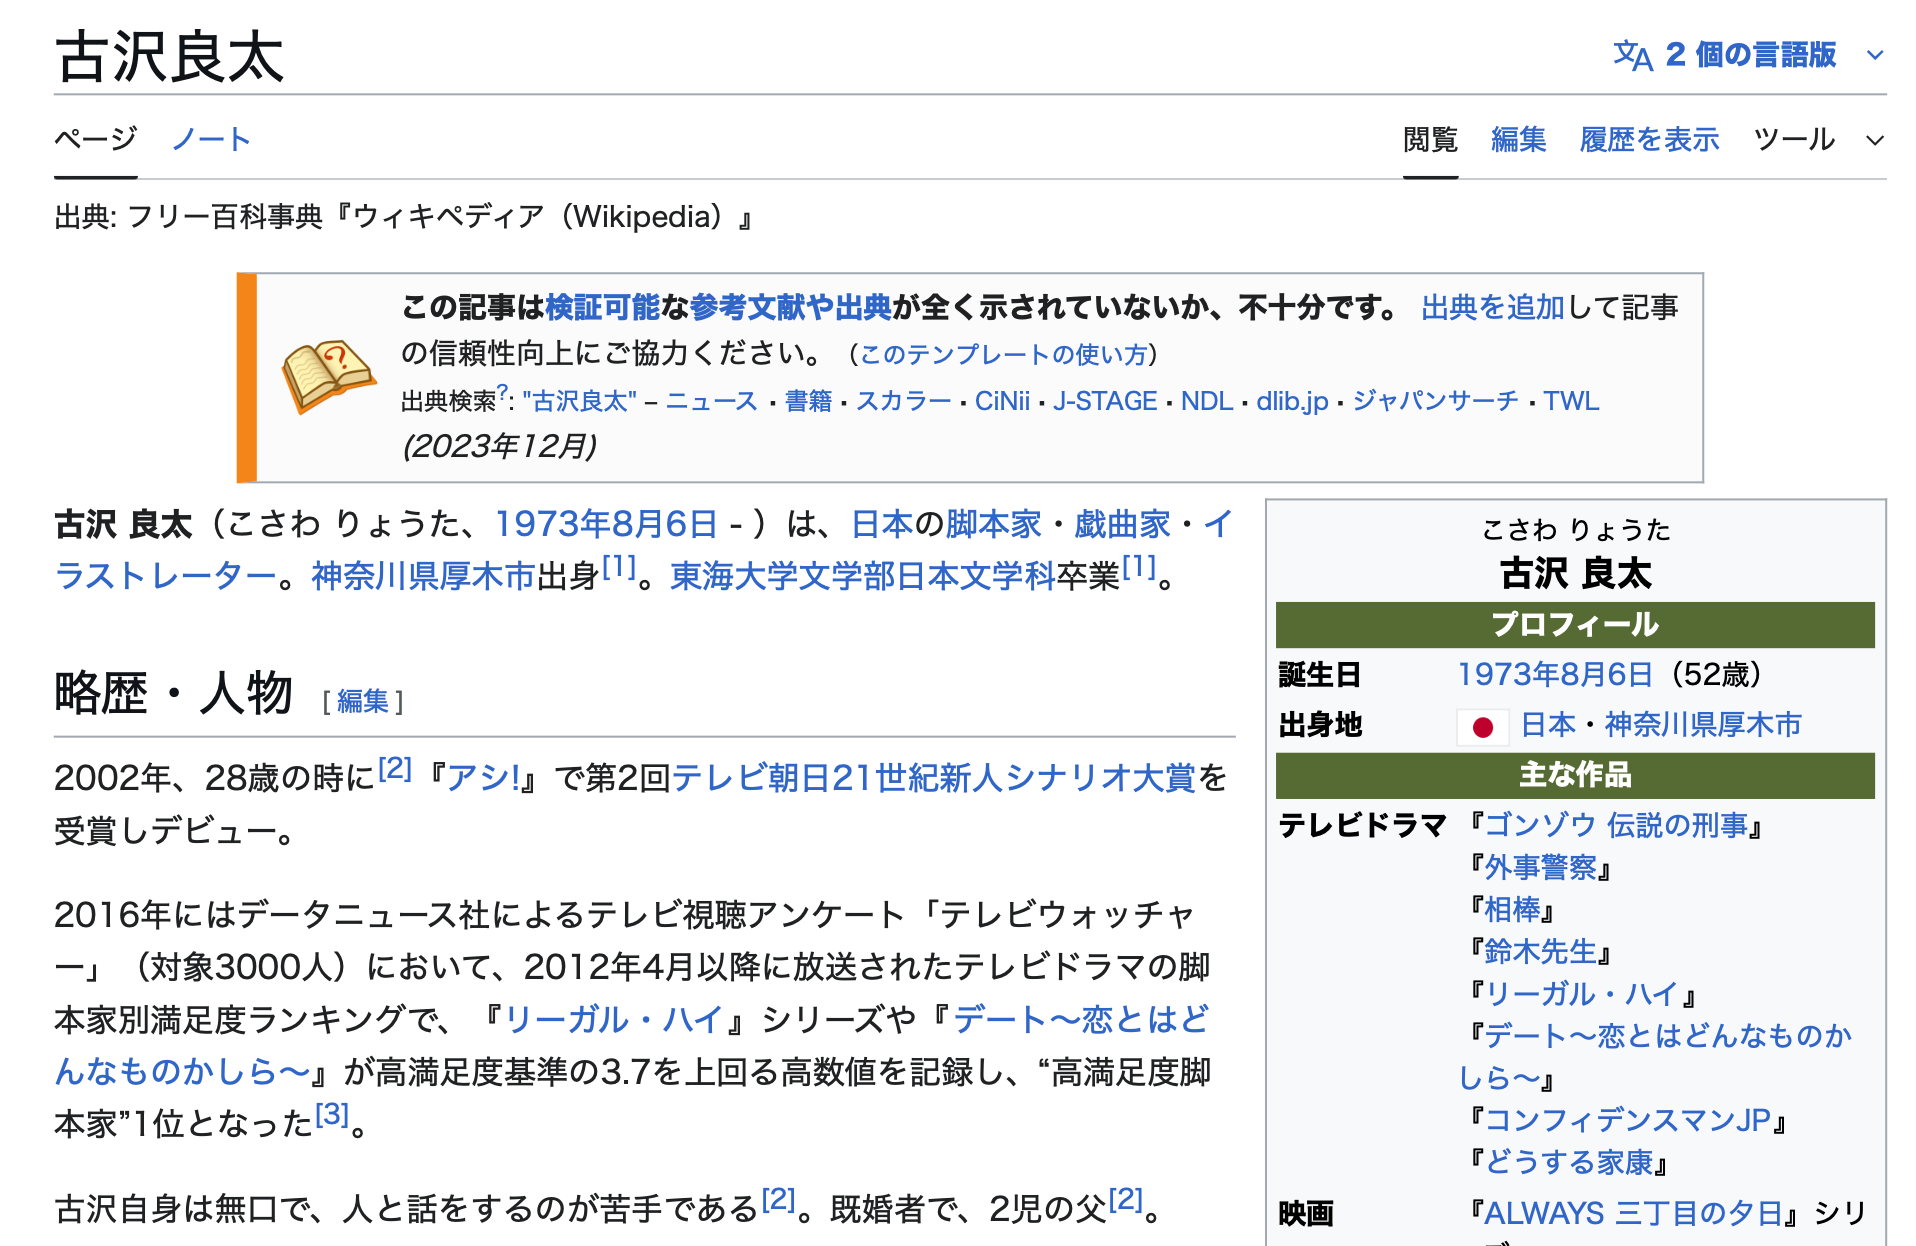Open the CiNii search link
The image size is (1916, 1246).
click(x=1002, y=401)
